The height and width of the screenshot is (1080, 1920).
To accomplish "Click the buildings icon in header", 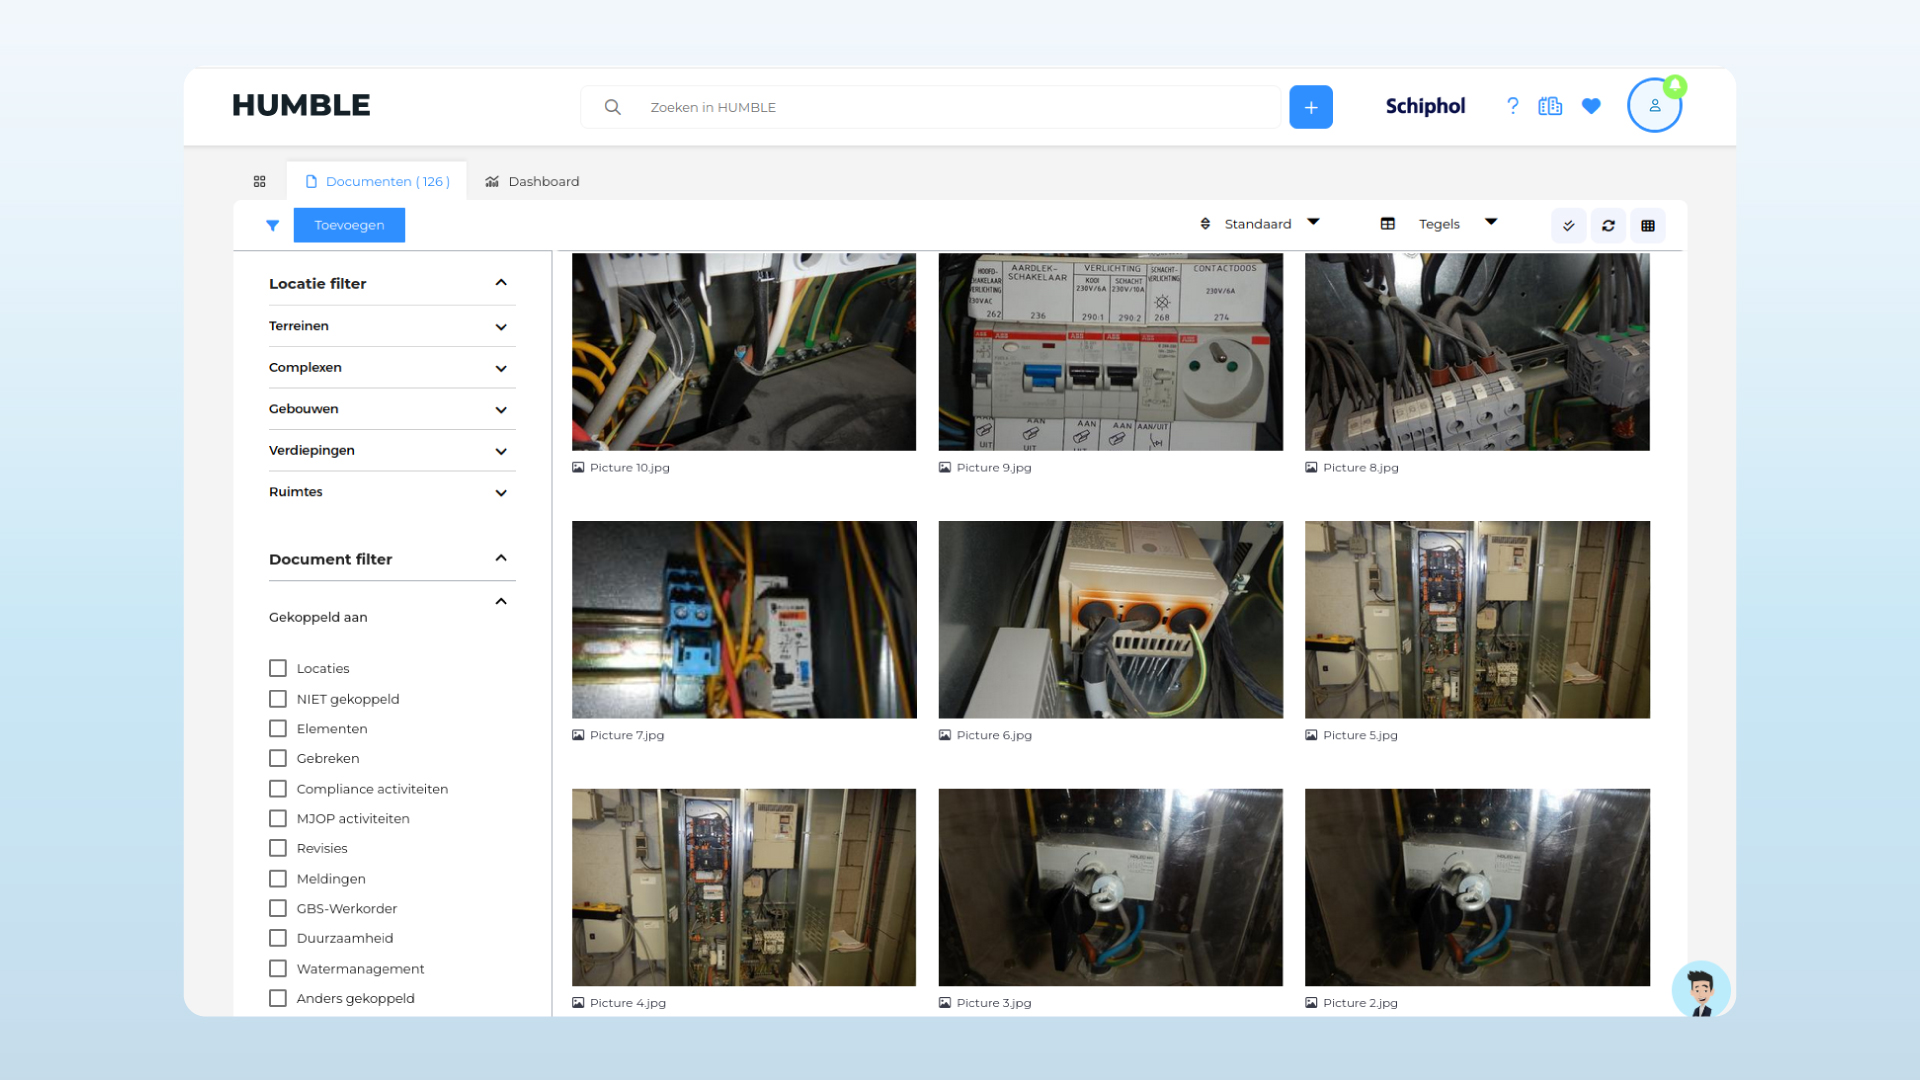I will tap(1550, 106).
